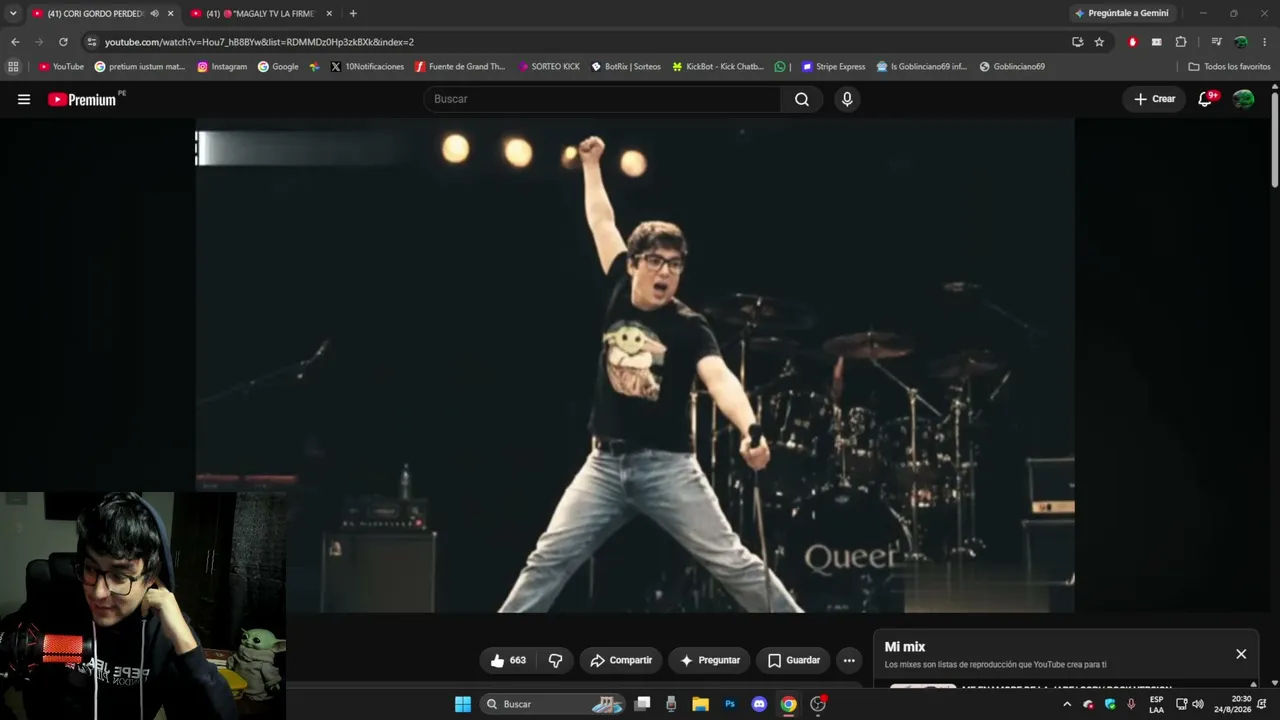Click the Chrome media control icon
Image resolution: width=1280 pixels, height=720 pixels.
tap(1216, 42)
